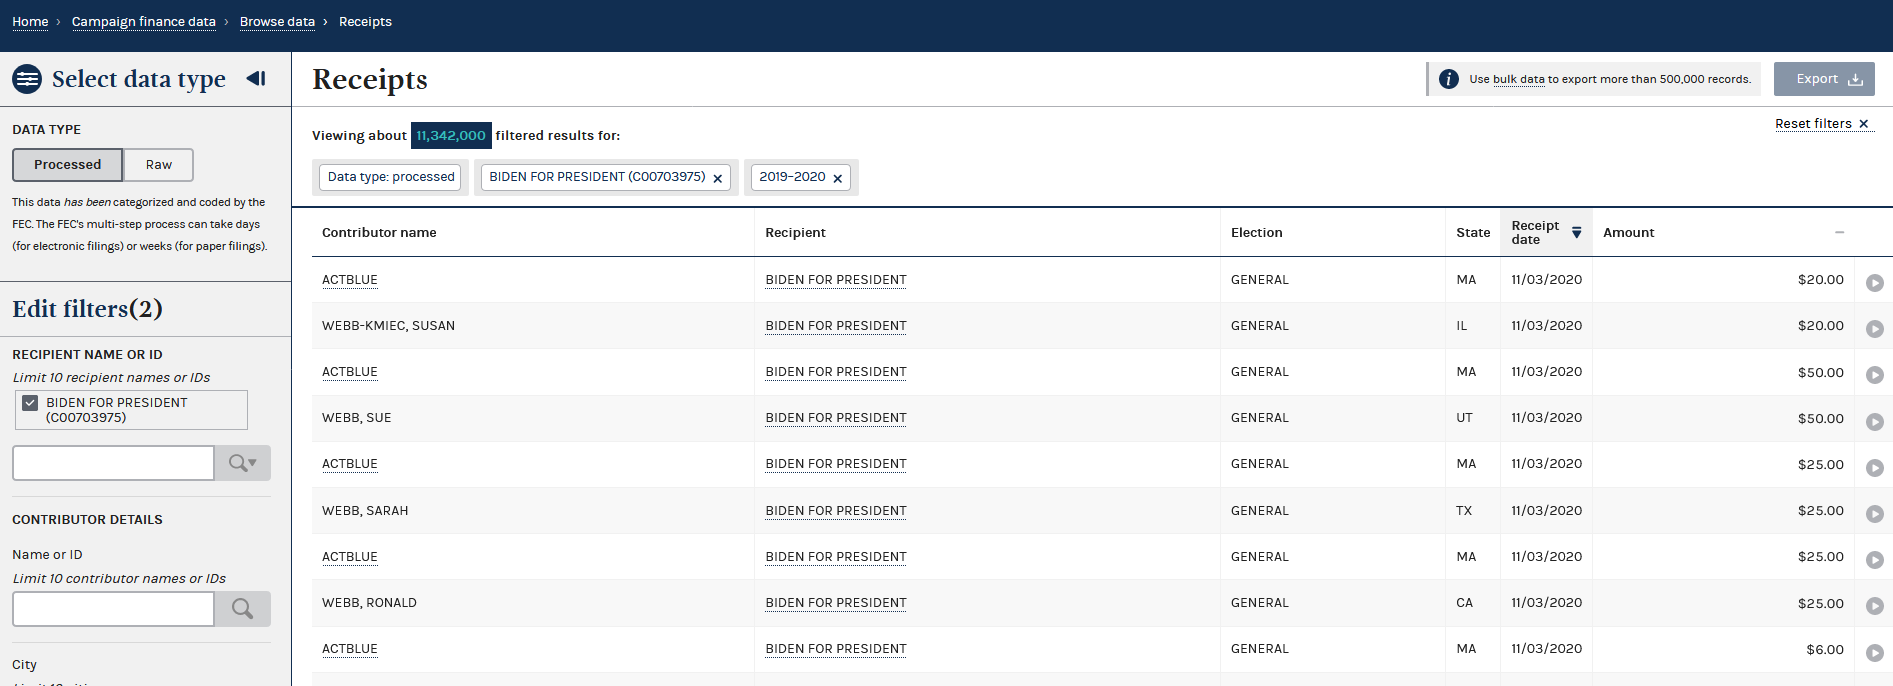Click the state cell UT

click(x=1464, y=418)
